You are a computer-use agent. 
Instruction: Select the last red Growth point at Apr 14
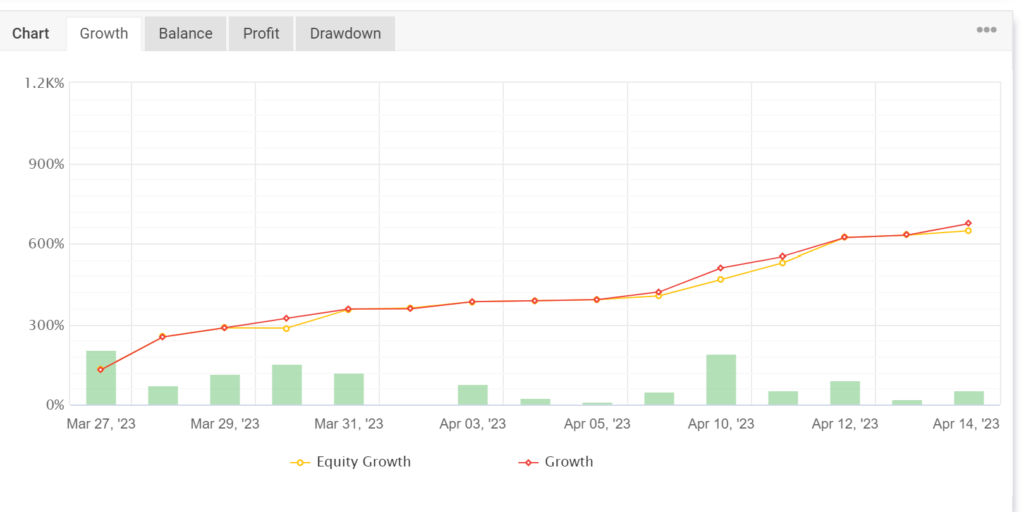(x=968, y=223)
